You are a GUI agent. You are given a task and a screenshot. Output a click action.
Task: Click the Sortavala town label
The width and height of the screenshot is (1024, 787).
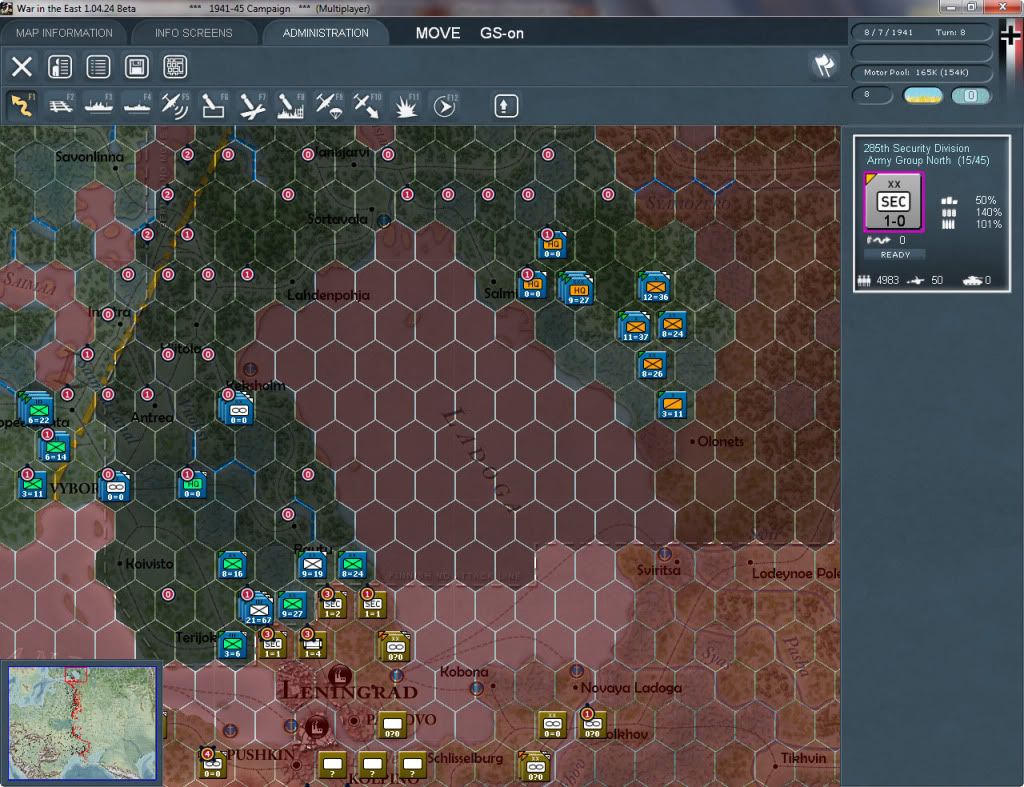click(x=338, y=219)
